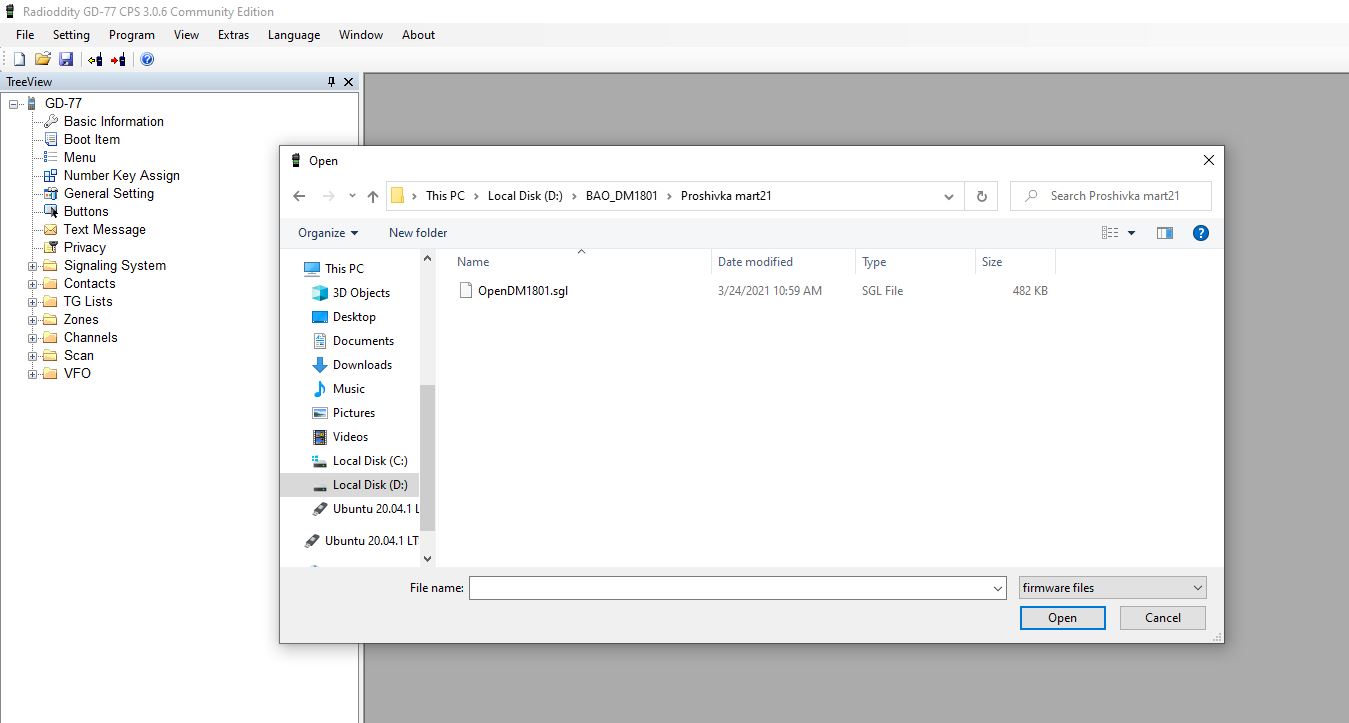Expand the VFO tree node
Screen dimensions: 1349x723
coord(32,374)
